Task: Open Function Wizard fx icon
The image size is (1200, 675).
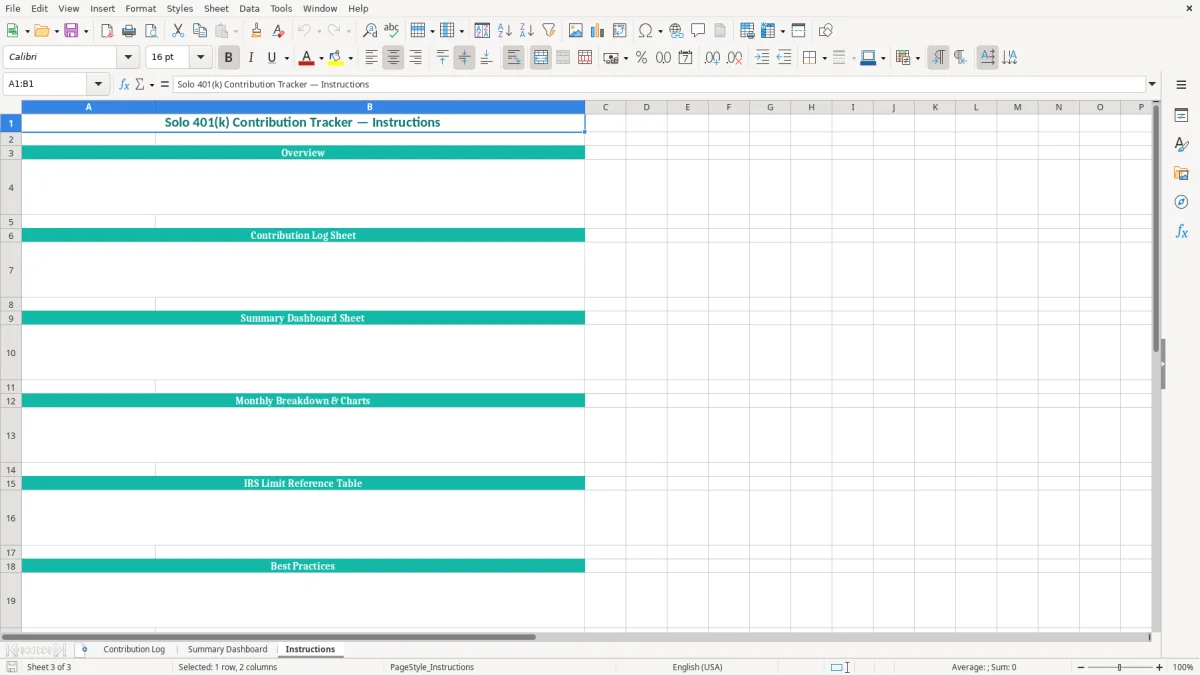Action: pos(124,85)
